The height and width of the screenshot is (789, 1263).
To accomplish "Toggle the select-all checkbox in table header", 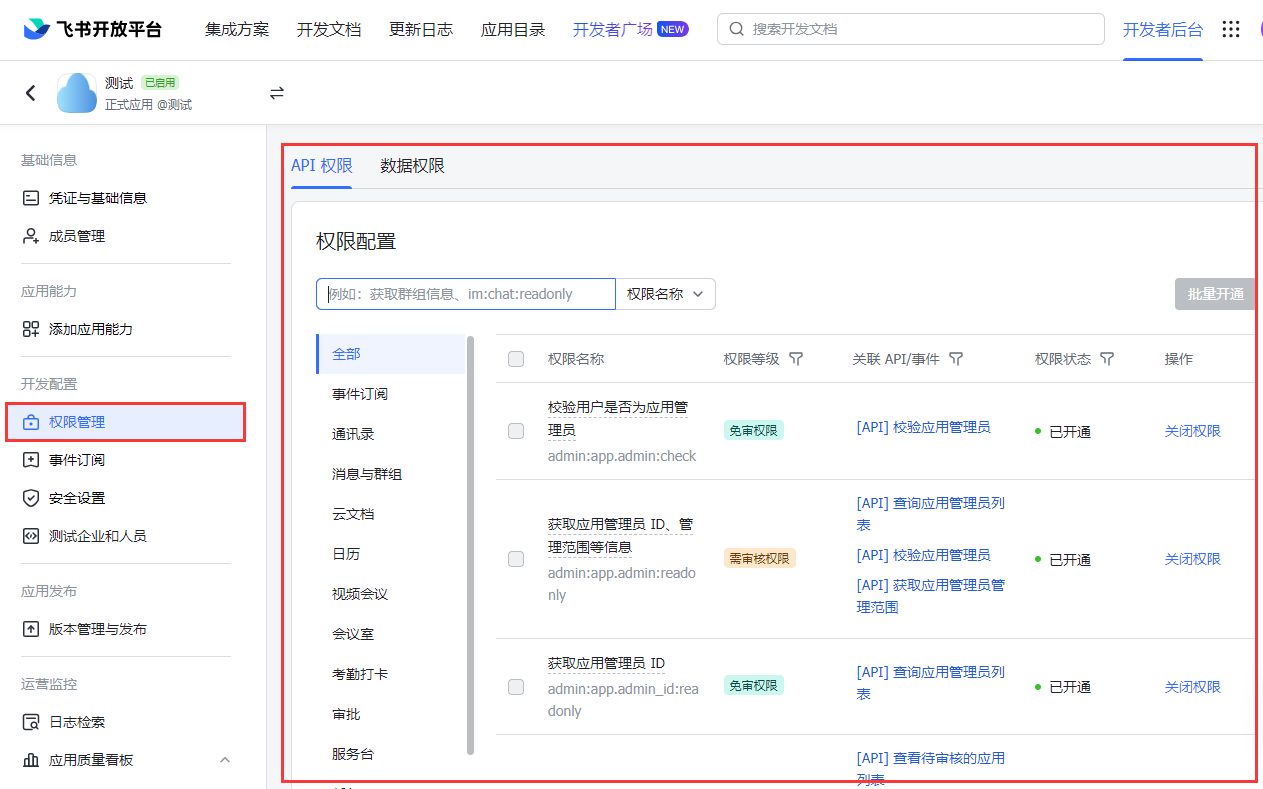I will (516, 359).
